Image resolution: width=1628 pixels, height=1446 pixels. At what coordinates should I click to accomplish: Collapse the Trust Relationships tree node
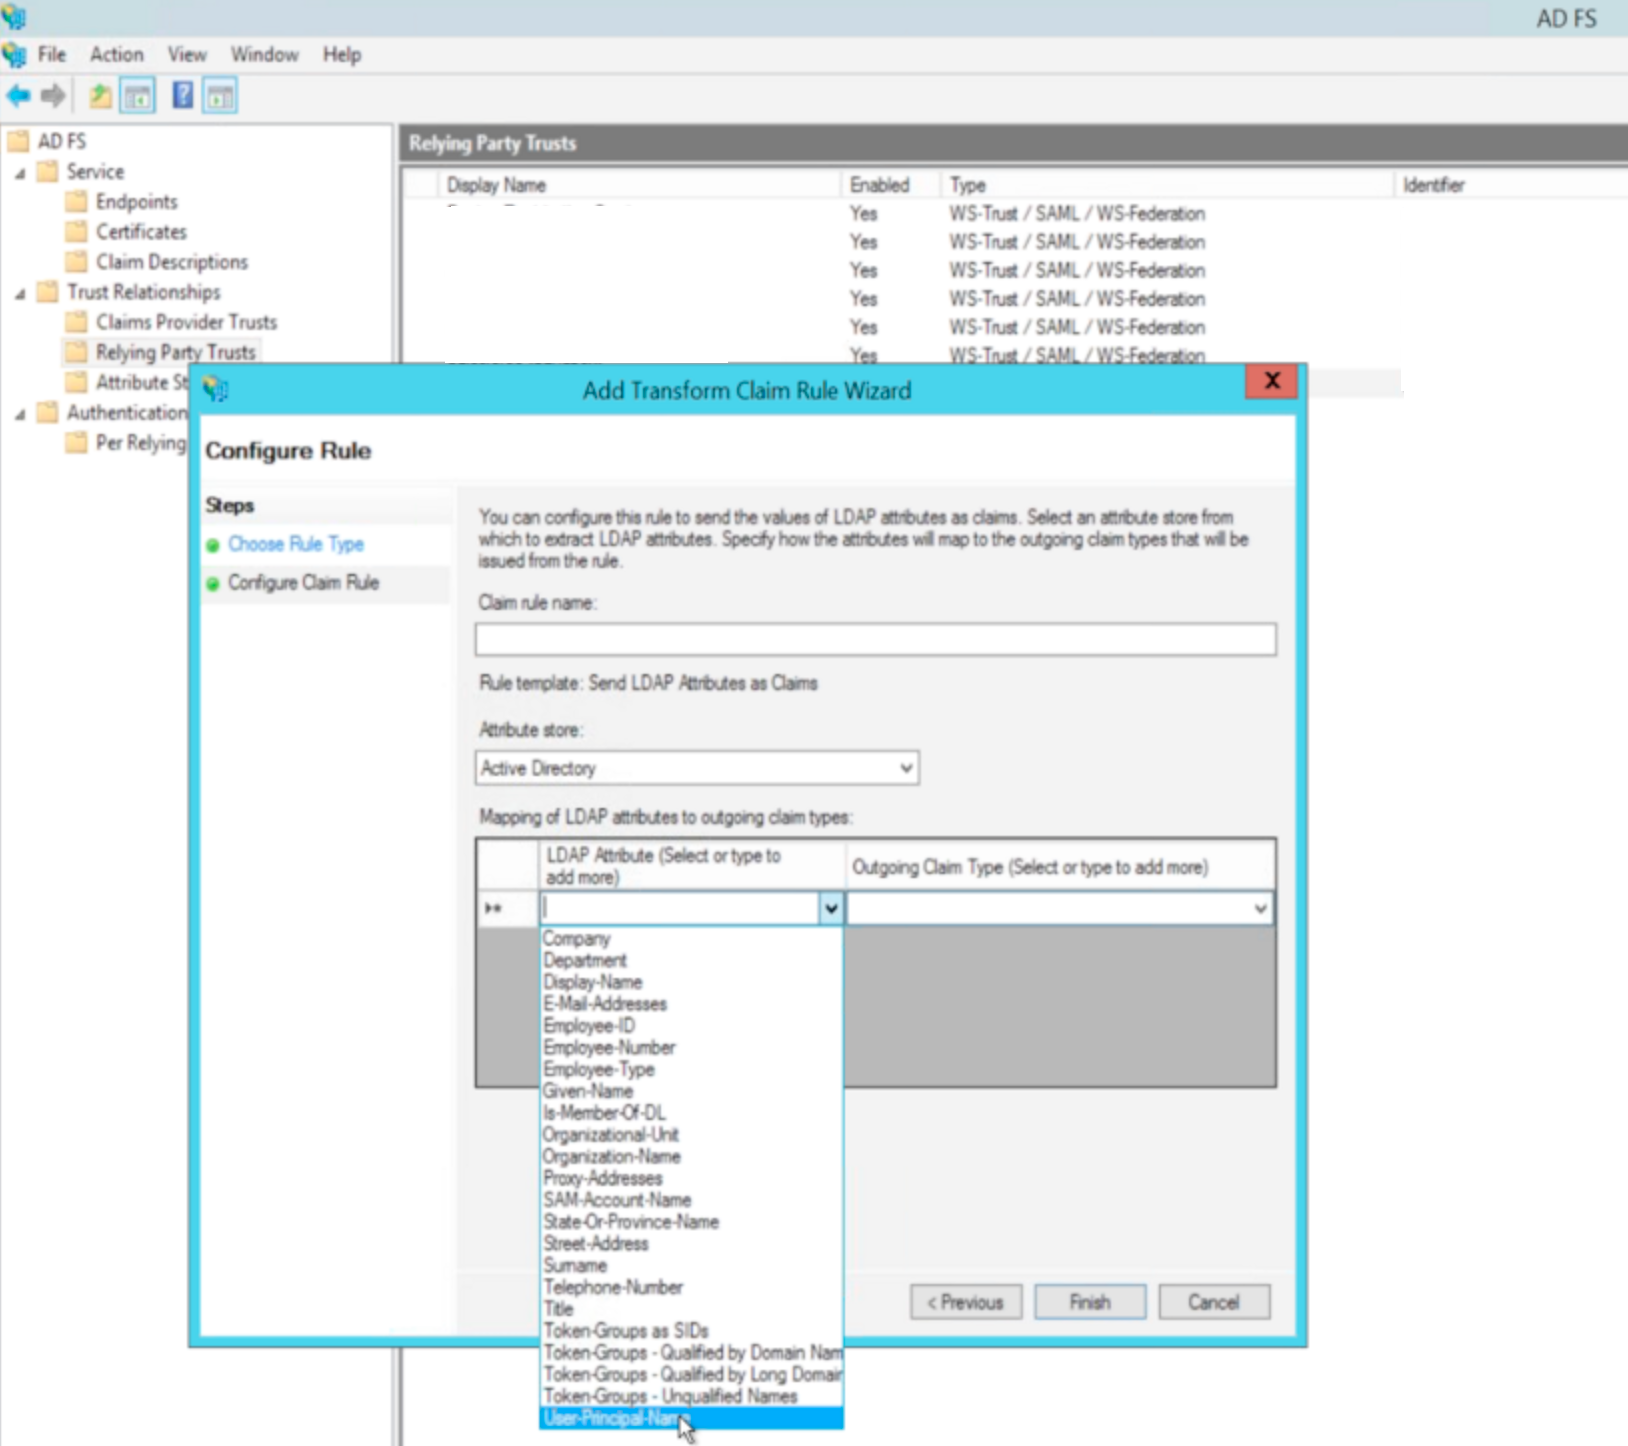pyautogui.click(x=20, y=294)
